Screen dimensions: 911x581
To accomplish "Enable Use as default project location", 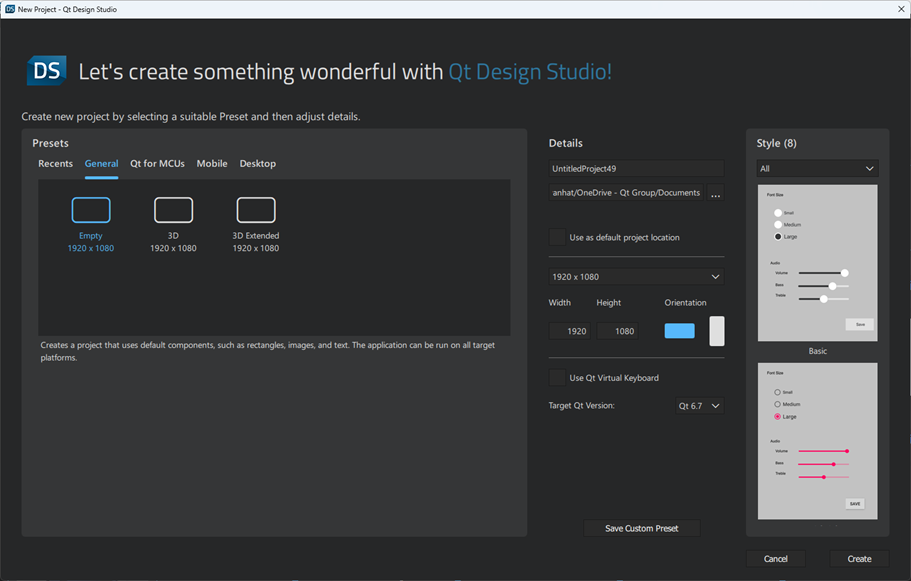I will tap(557, 237).
